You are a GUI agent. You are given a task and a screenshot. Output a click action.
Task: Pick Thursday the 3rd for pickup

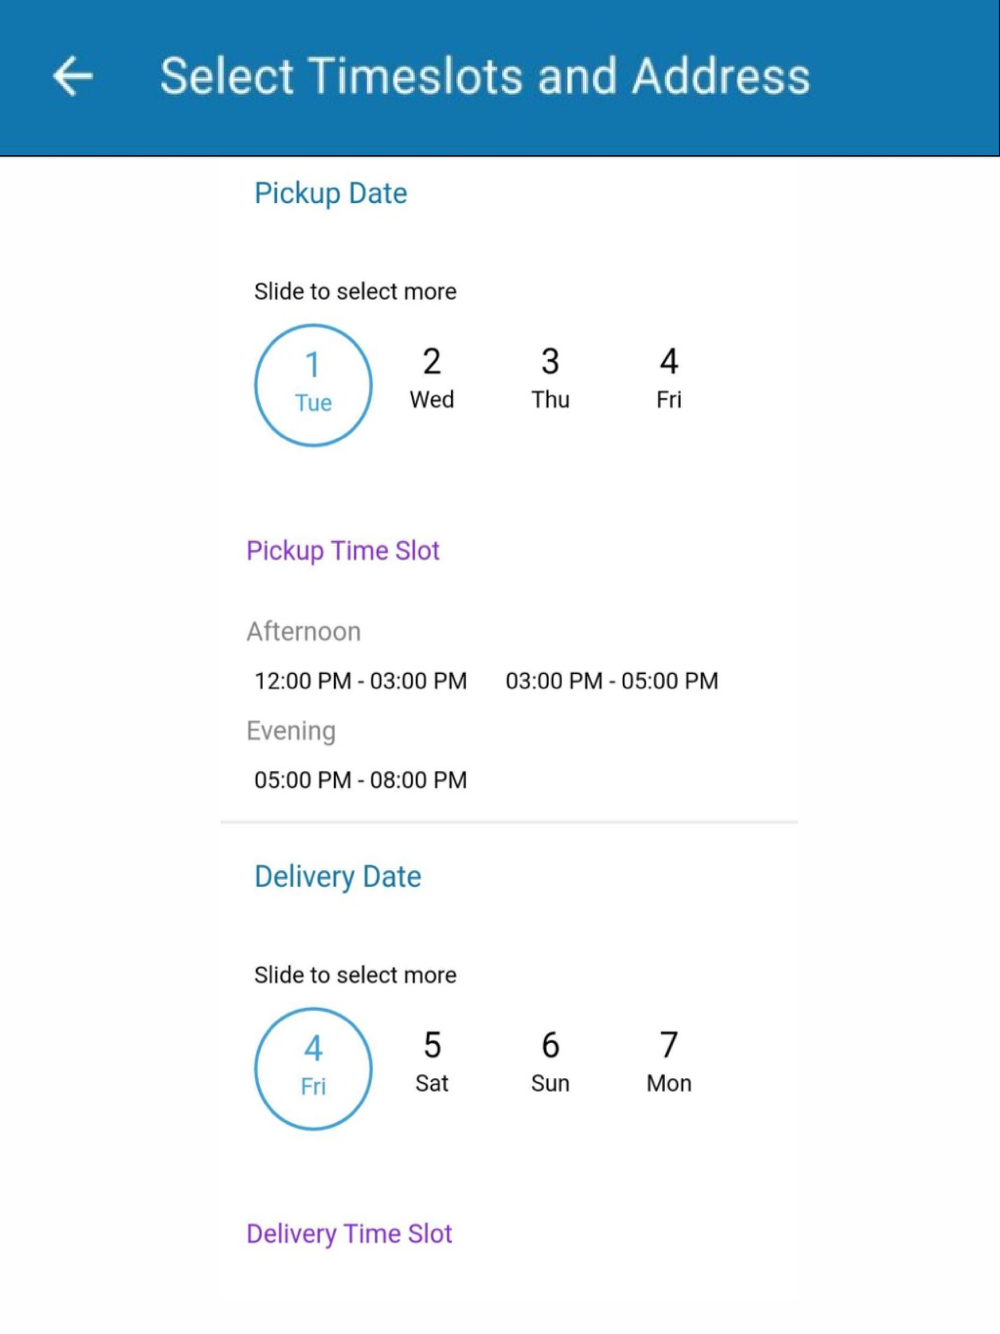coord(550,378)
